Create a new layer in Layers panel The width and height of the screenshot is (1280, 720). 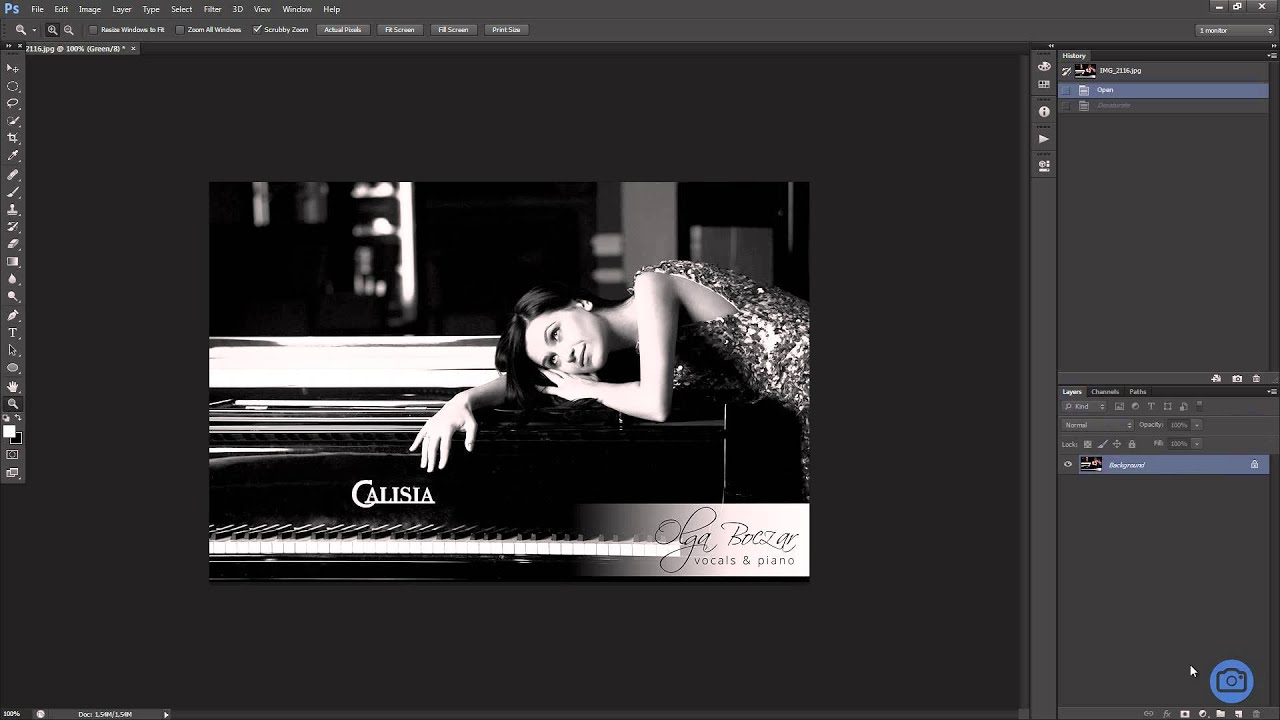[1238, 714]
